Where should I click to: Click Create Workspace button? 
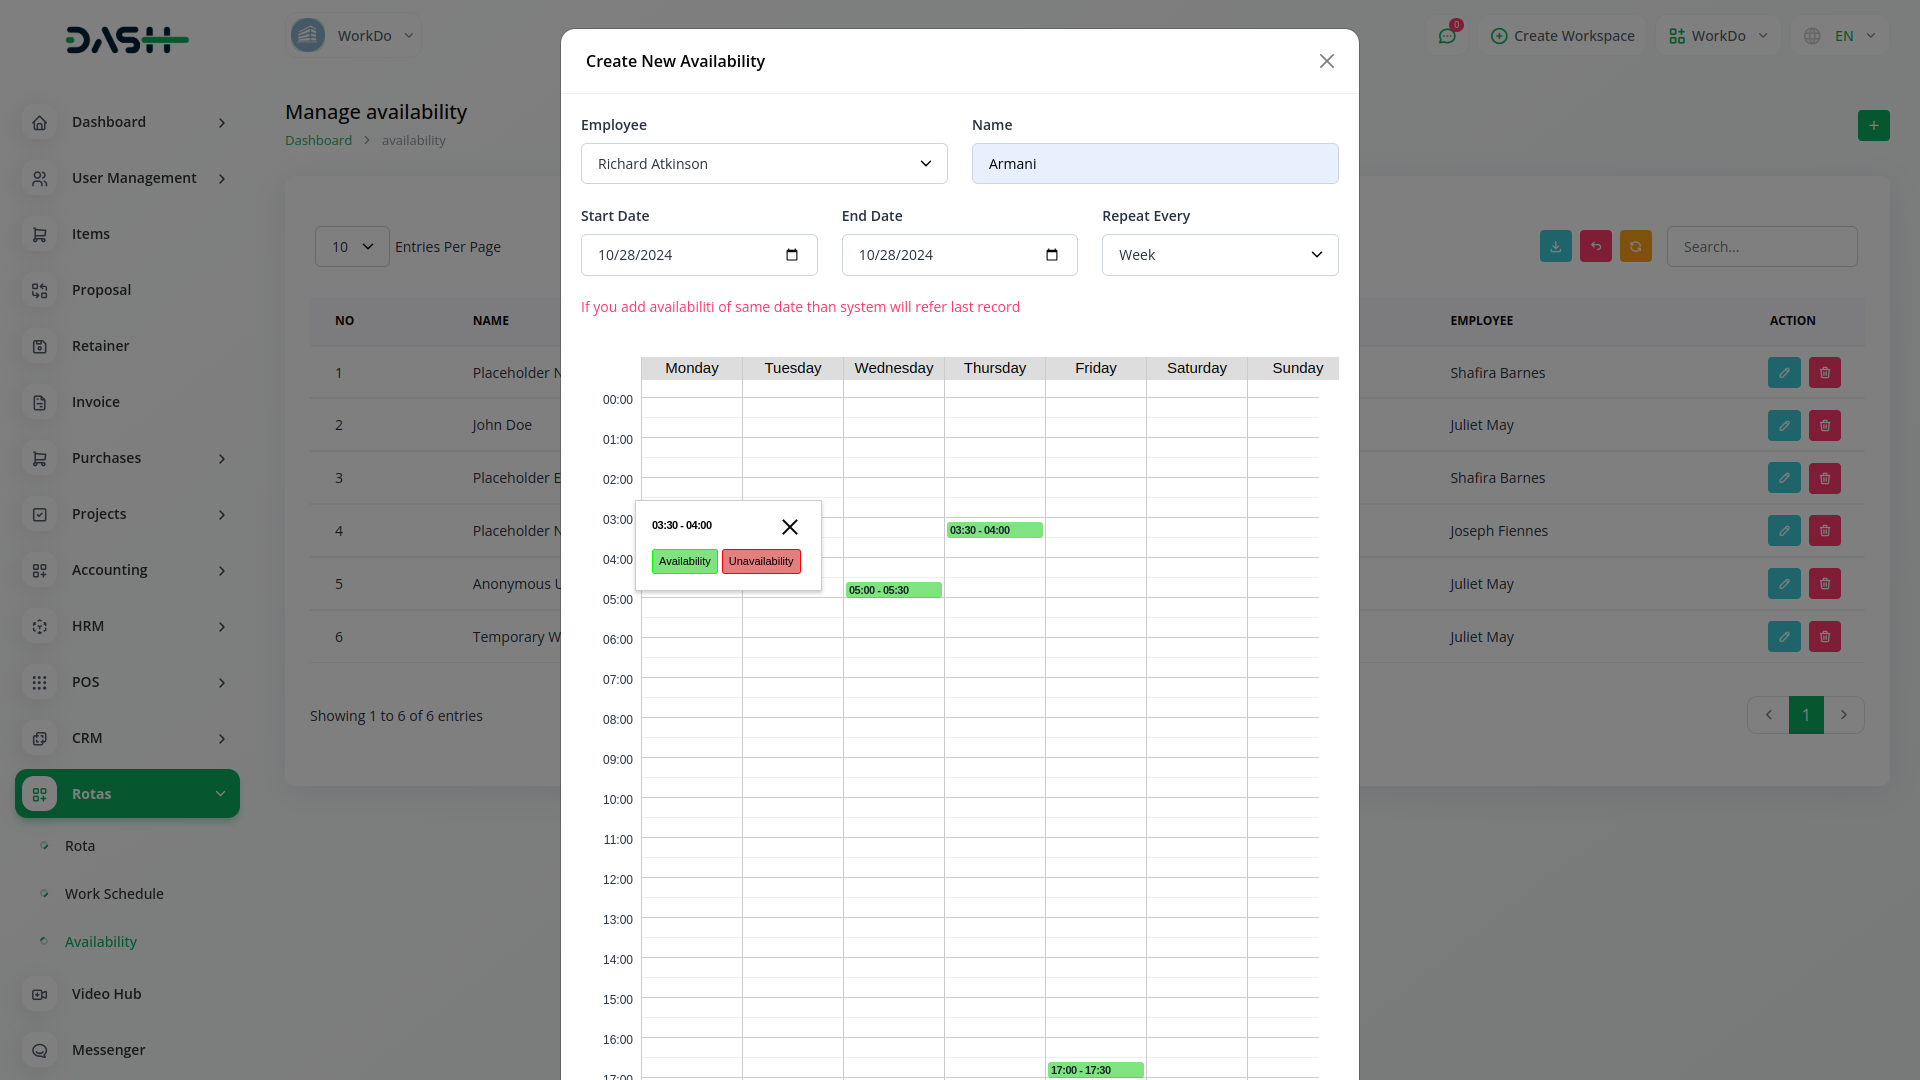click(x=1562, y=36)
